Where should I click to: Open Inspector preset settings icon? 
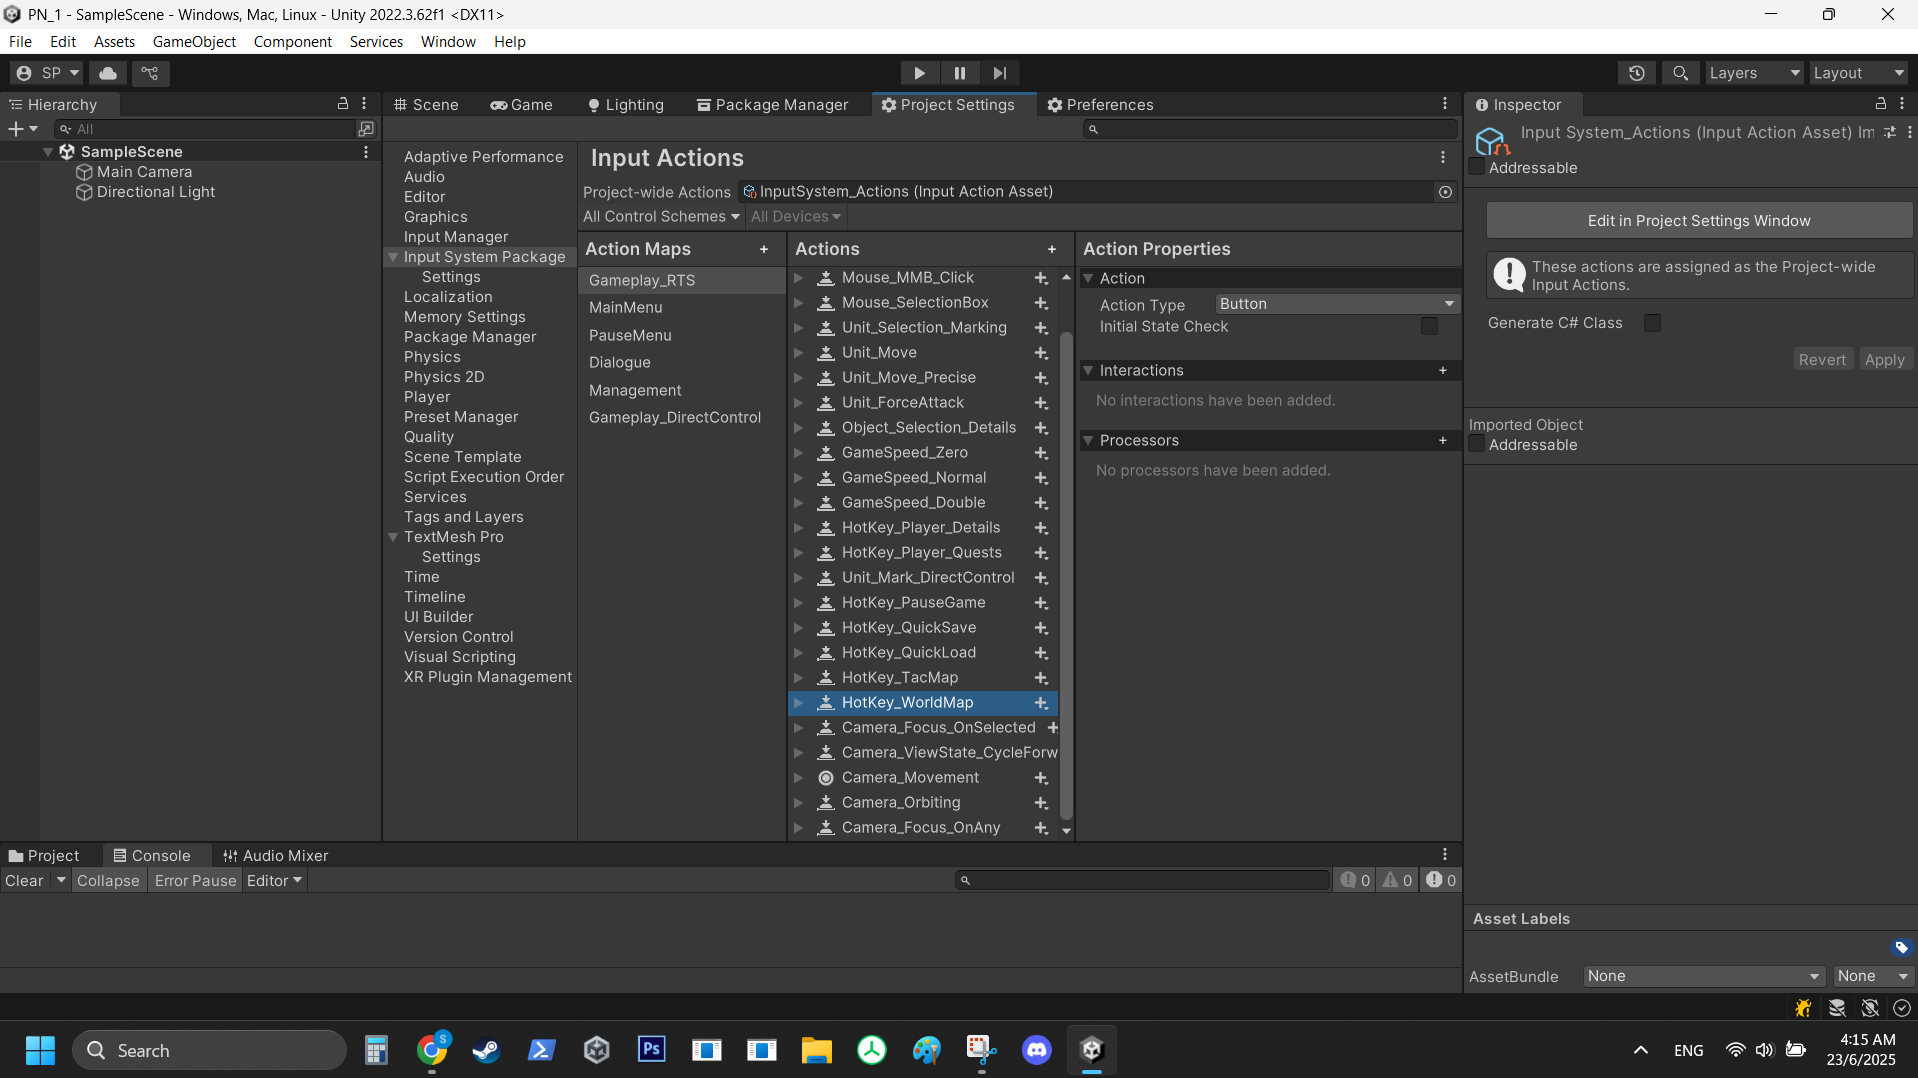coord(1890,132)
